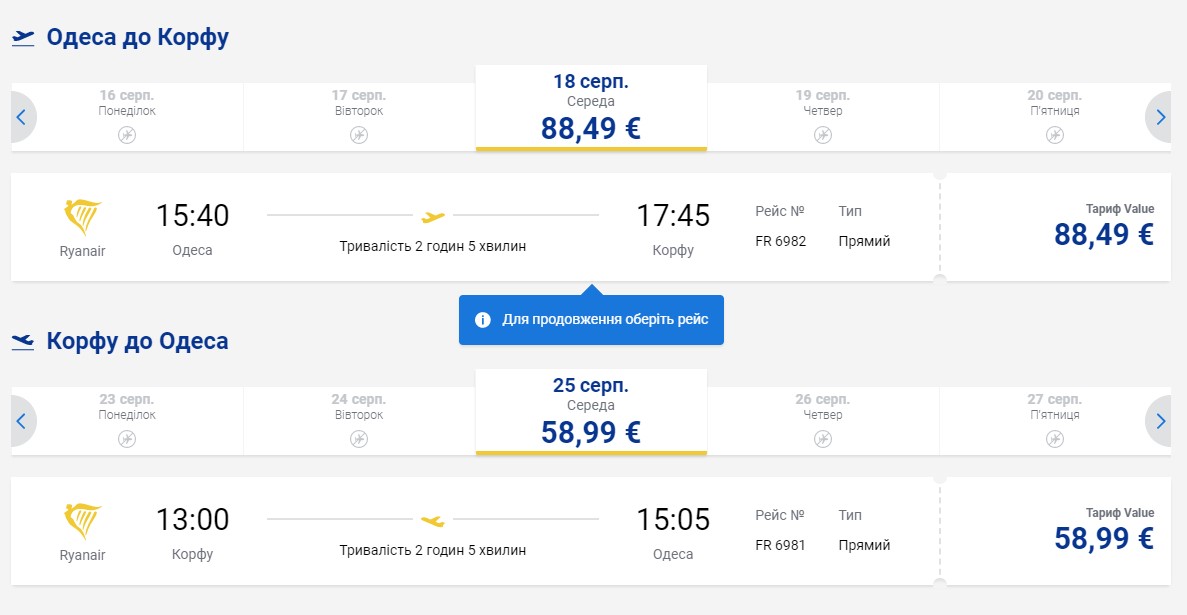
Task: Show earlier outbound dates with left arrow
Action: coord(20,117)
